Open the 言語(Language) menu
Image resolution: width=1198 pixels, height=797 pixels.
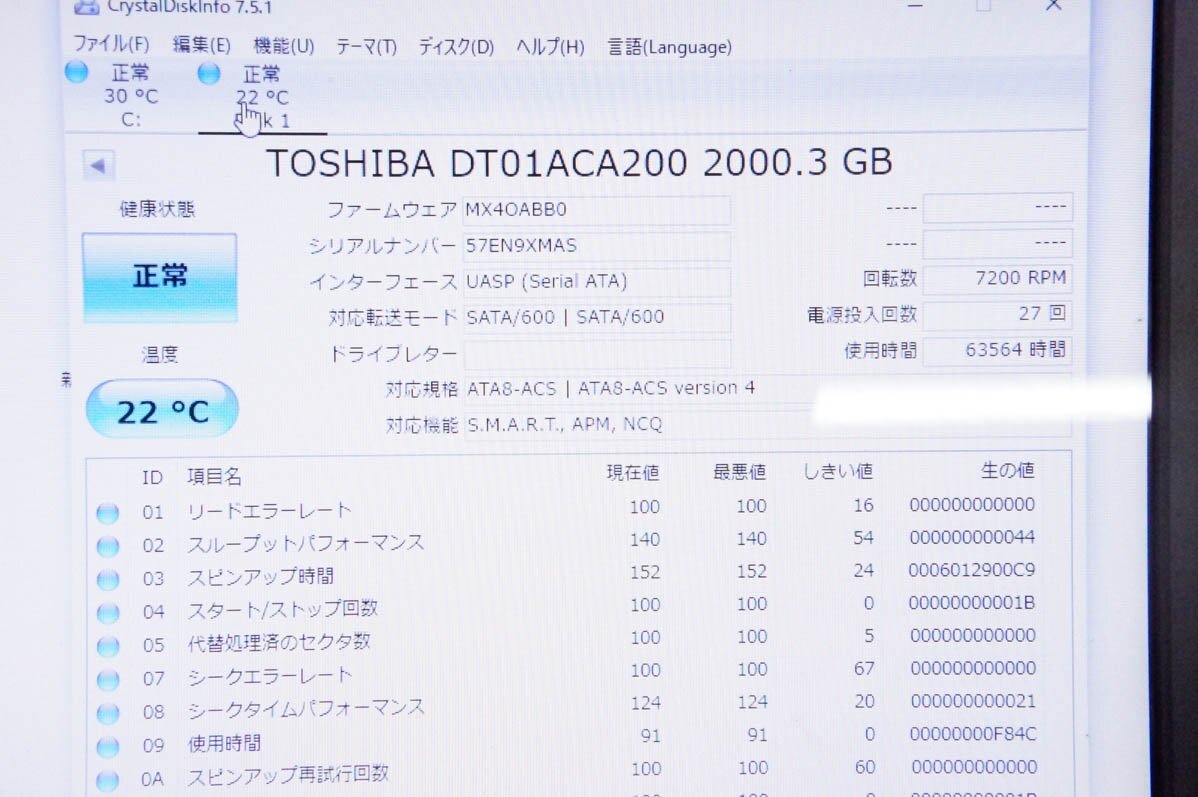pos(669,47)
